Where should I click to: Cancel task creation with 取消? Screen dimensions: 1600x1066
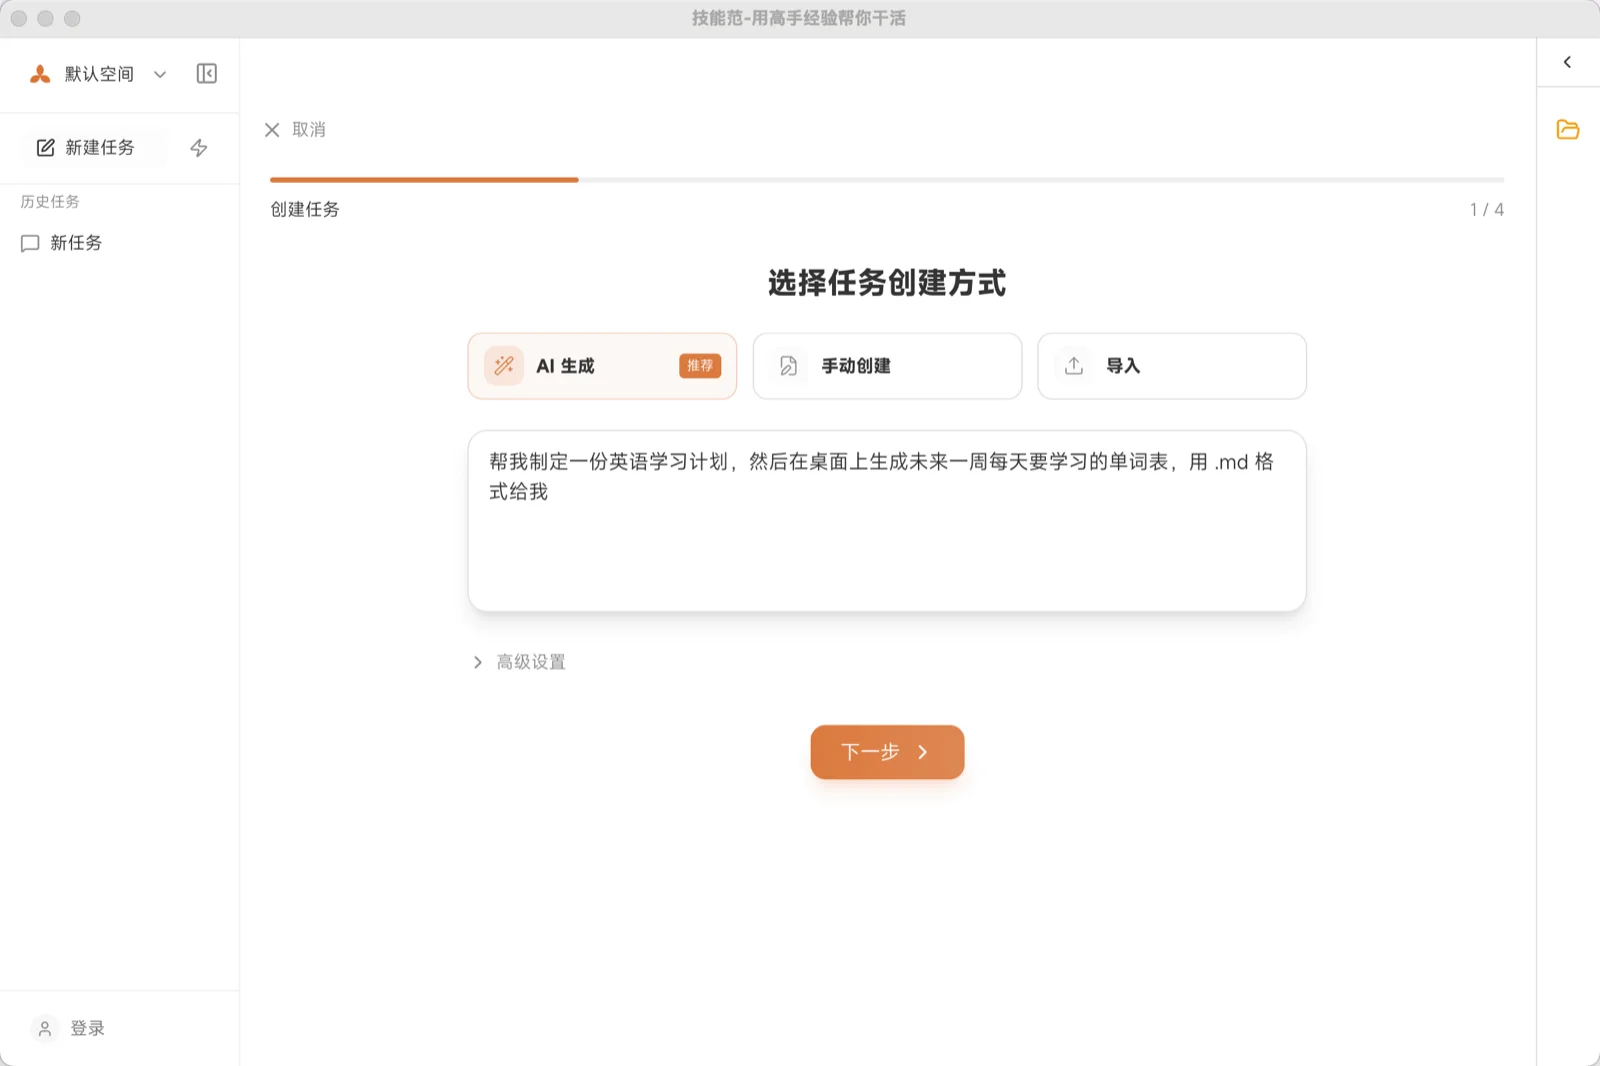tap(296, 130)
